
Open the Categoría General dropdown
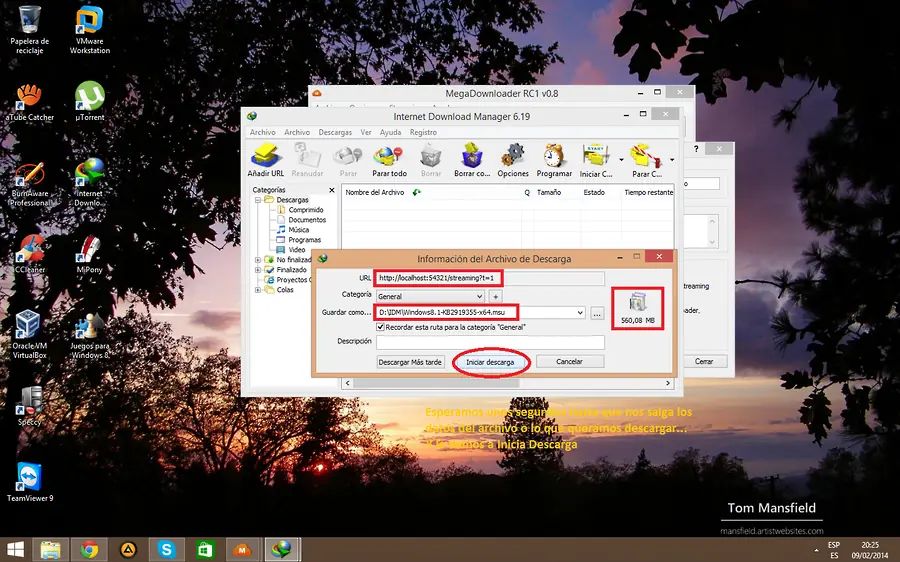[479, 296]
